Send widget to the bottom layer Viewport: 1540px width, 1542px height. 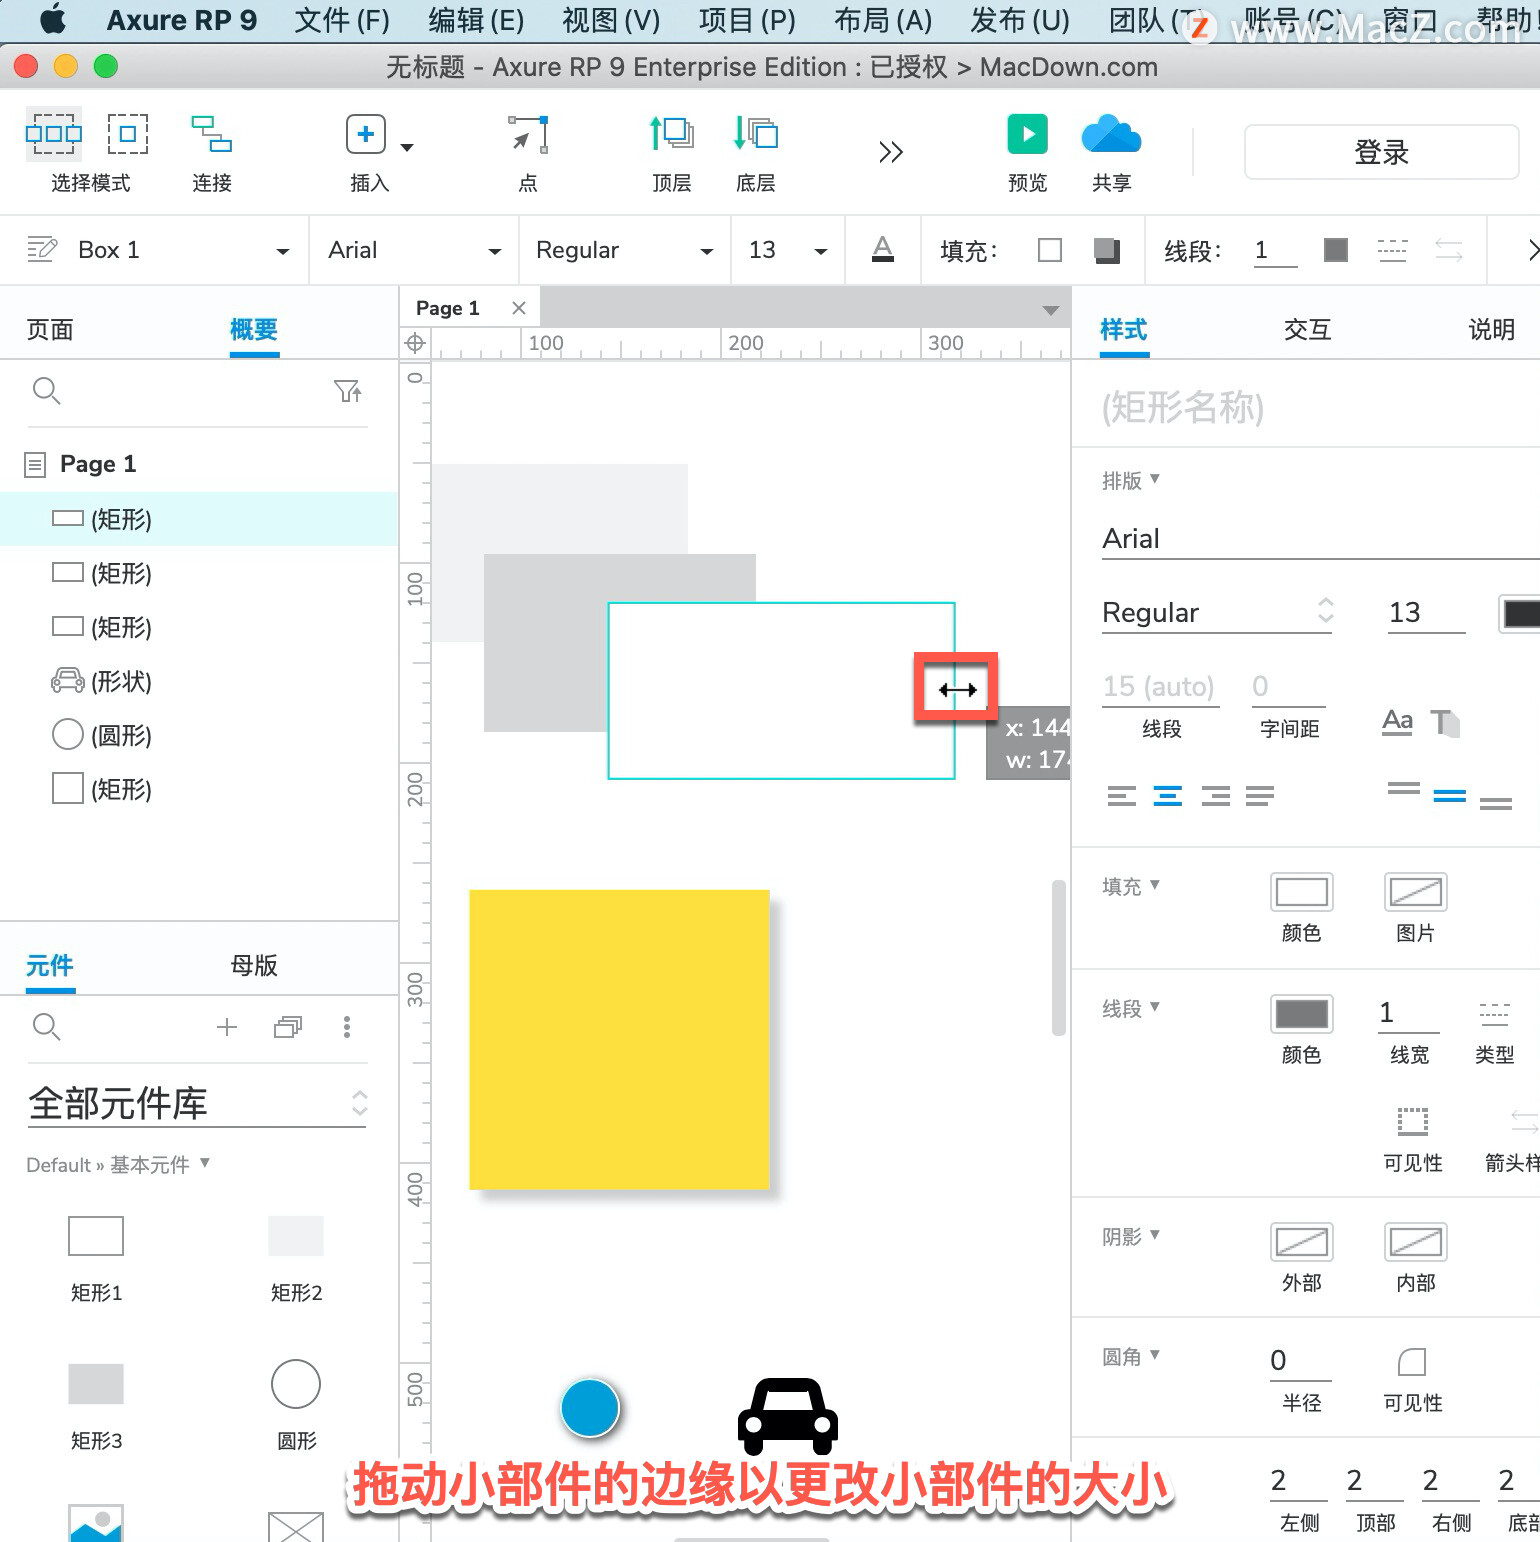756,134
